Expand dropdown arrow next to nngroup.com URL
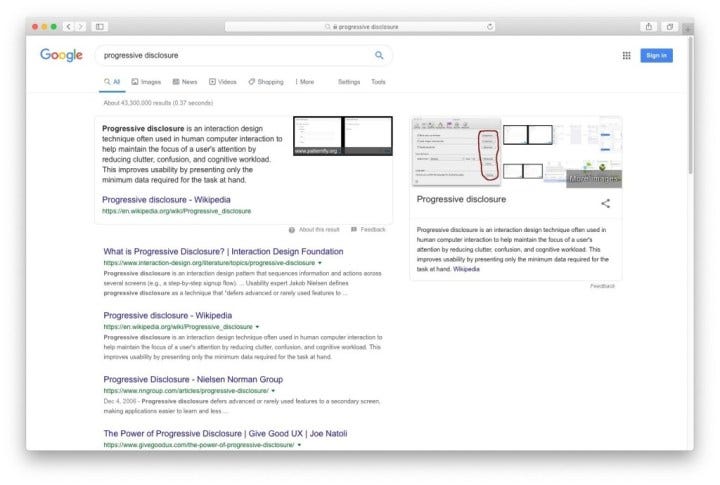The image size is (720, 485). tap(273, 391)
